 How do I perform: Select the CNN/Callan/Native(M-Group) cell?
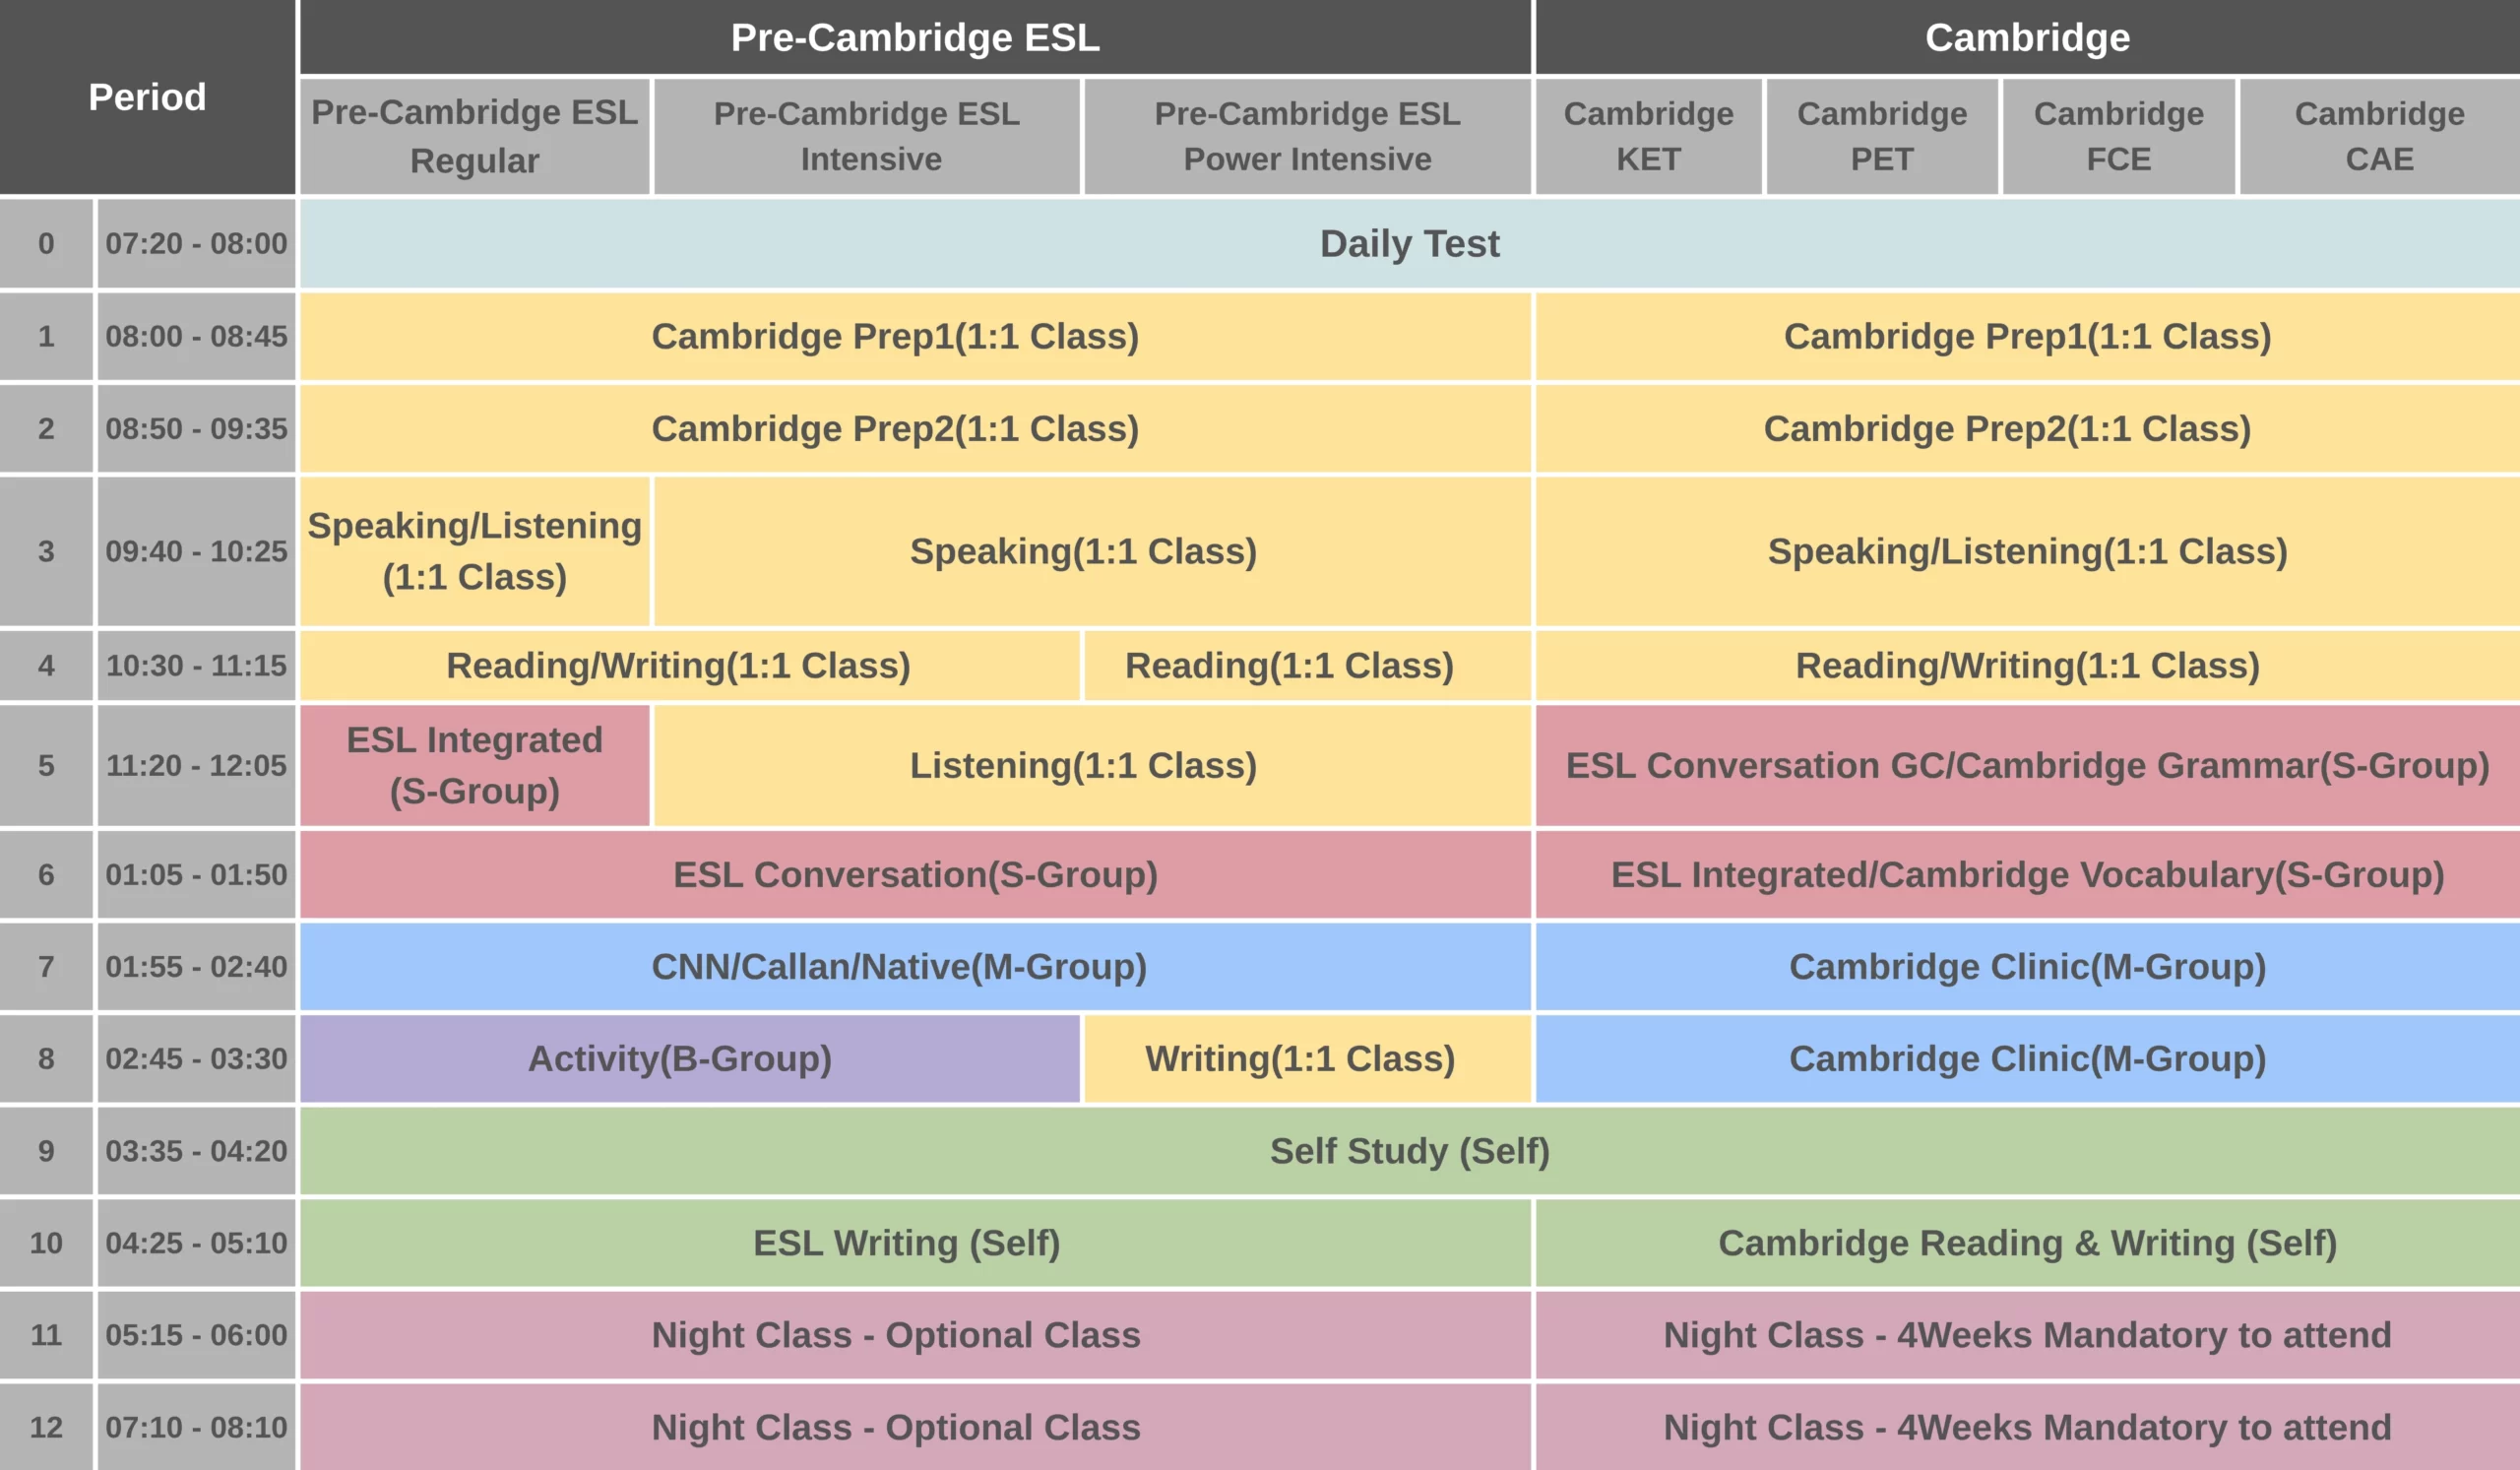click(899, 967)
